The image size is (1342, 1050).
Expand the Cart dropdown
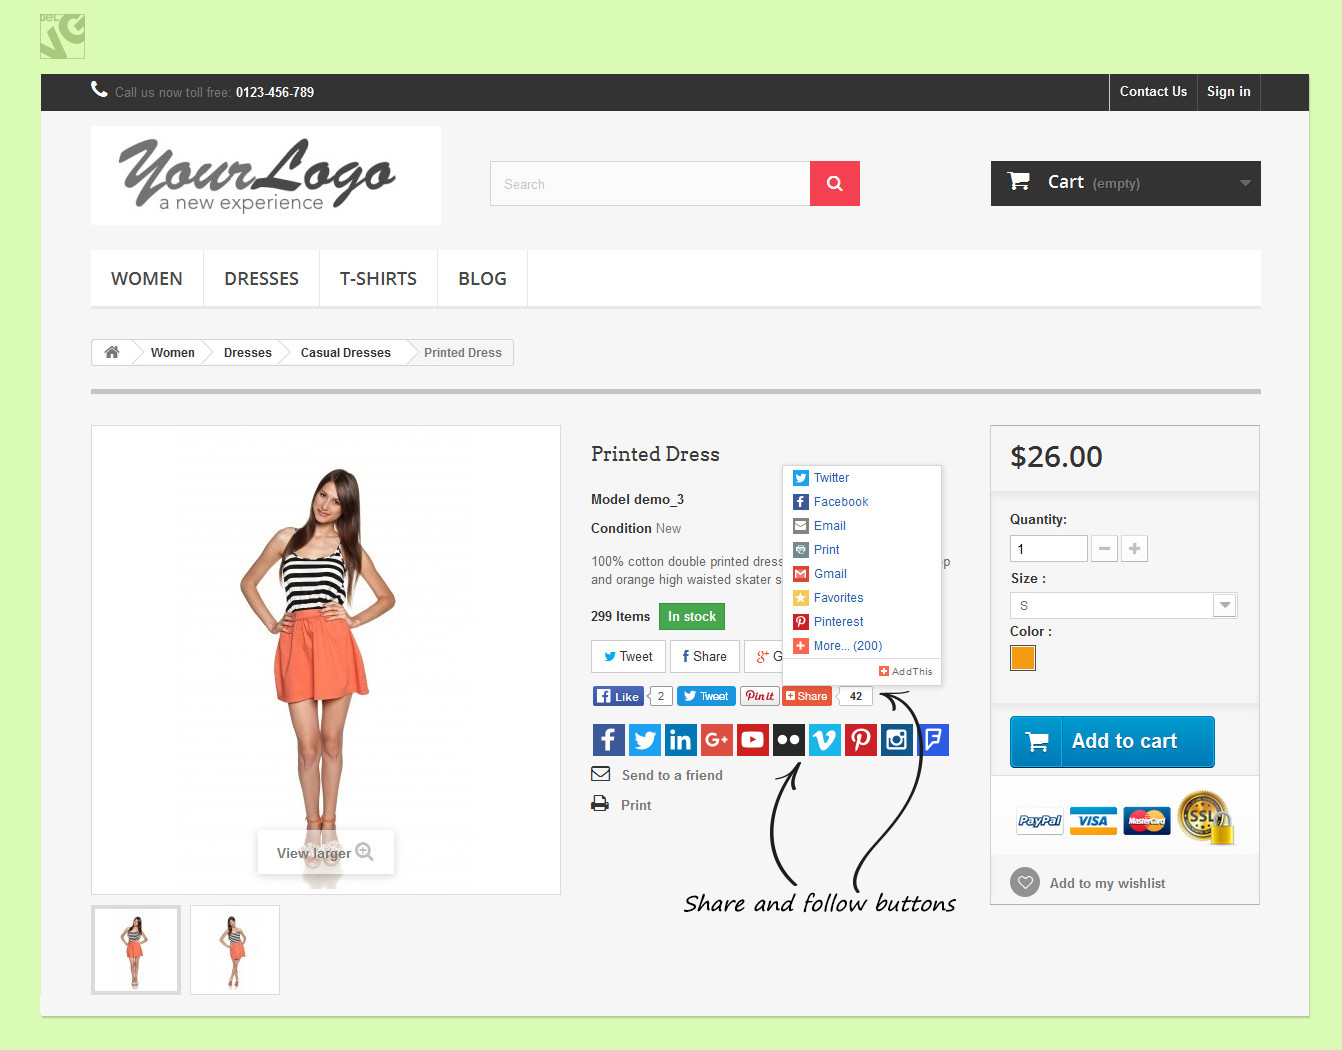coord(1245,183)
